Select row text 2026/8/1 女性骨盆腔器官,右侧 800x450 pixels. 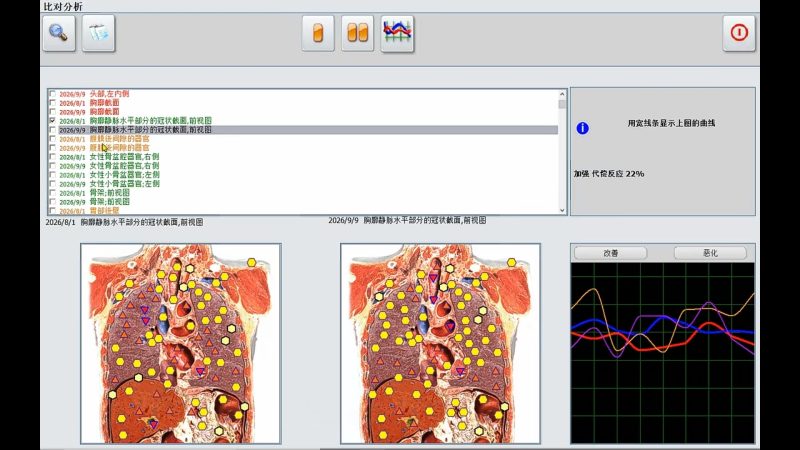[109, 157]
